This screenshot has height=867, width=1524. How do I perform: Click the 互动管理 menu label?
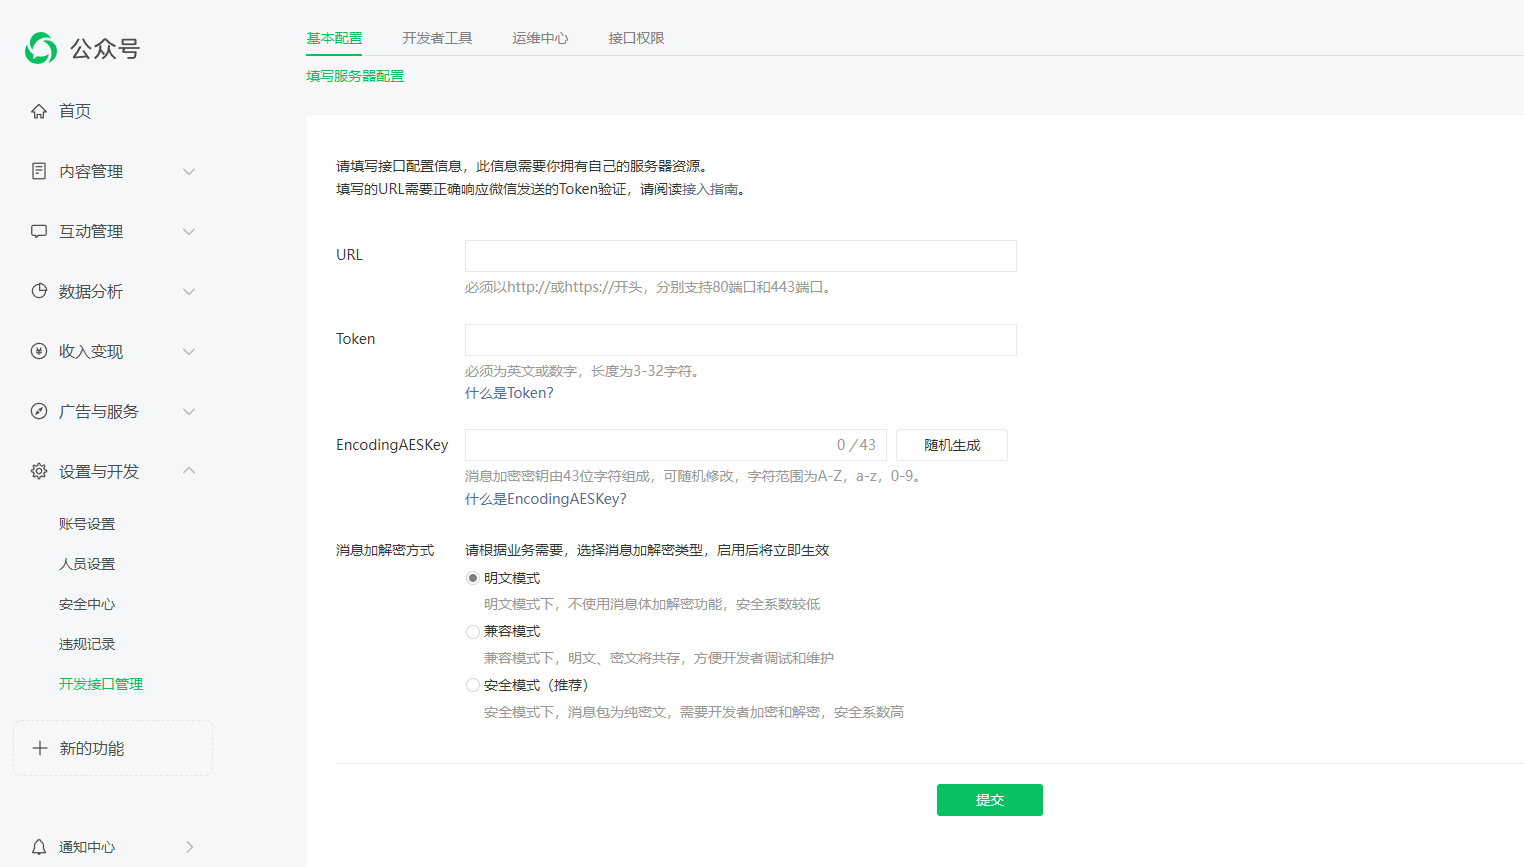91,232
